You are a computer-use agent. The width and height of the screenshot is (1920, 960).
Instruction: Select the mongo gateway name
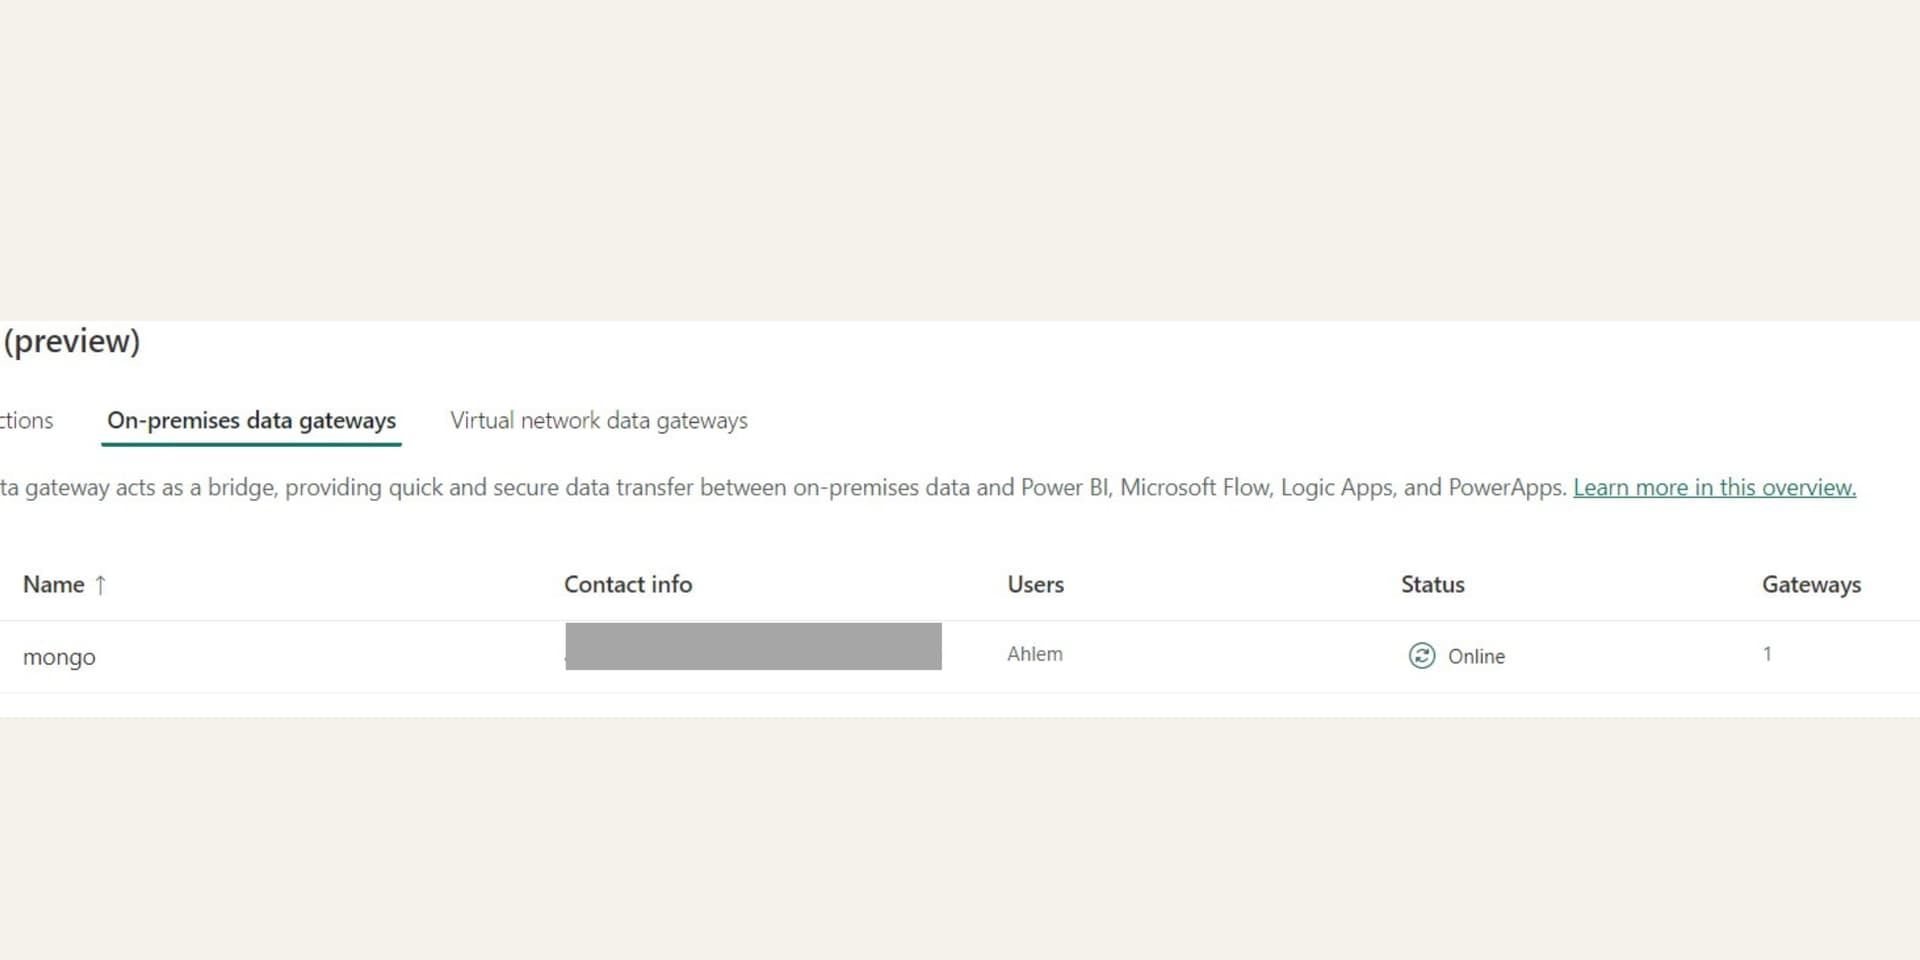pyautogui.click(x=59, y=657)
